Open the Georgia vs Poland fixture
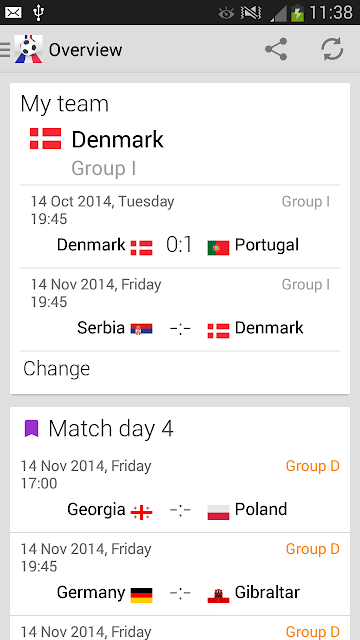Image resolution: width=360 pixels, height=640 pixels. [x=180, y=491]
